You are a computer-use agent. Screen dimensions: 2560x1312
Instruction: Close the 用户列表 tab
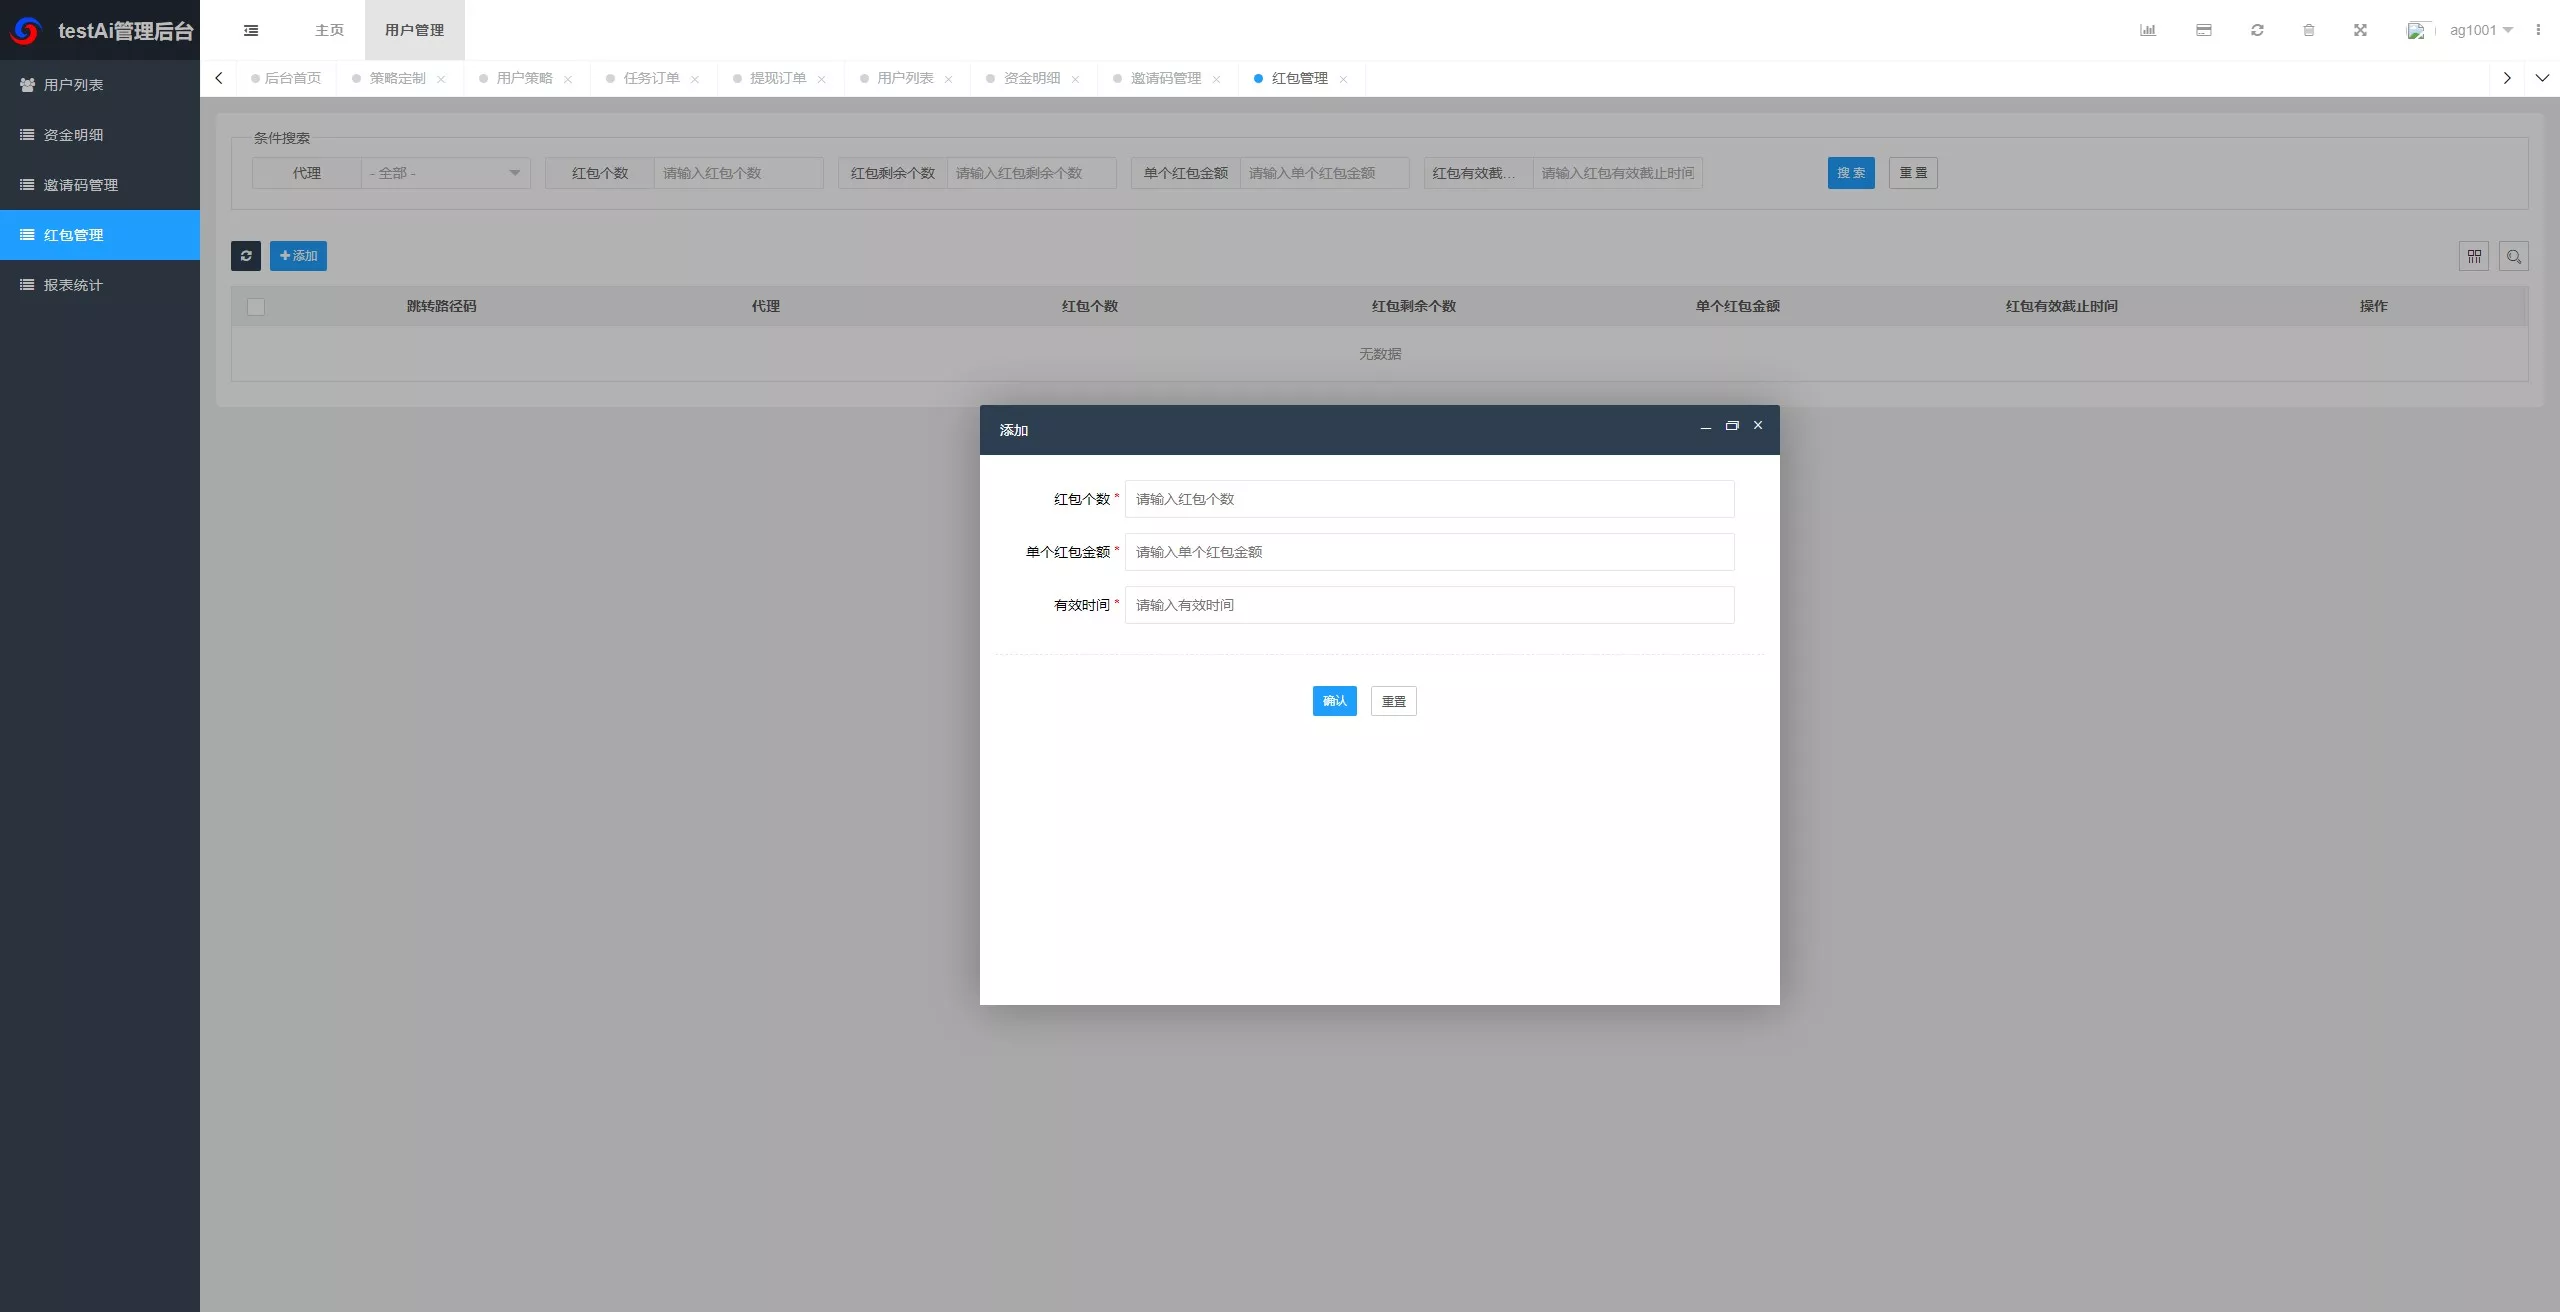tap(948, 79)
